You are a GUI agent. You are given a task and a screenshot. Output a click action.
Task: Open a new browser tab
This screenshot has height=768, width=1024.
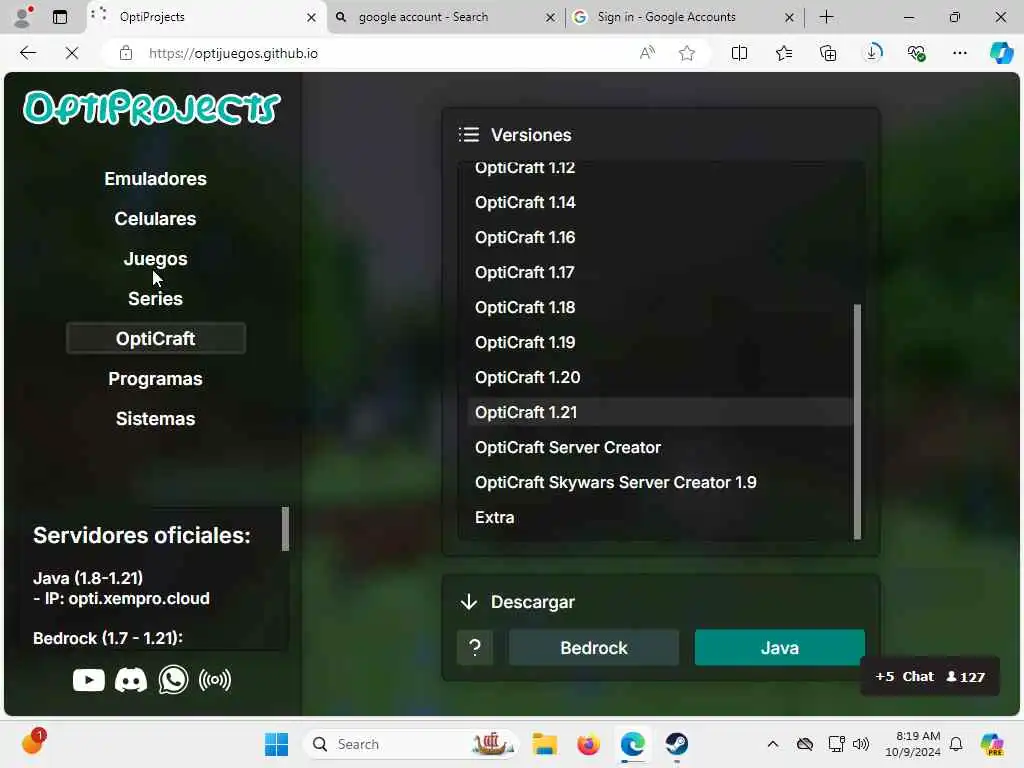click(826, 17)
